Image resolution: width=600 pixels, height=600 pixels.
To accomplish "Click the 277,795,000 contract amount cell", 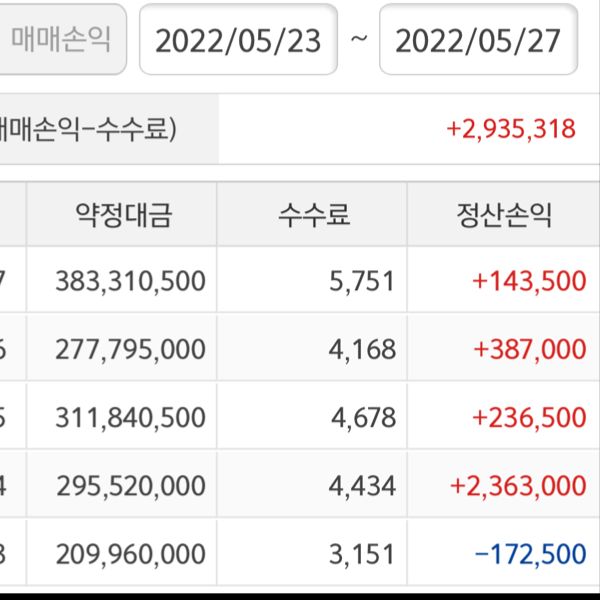I will point(130,349).
